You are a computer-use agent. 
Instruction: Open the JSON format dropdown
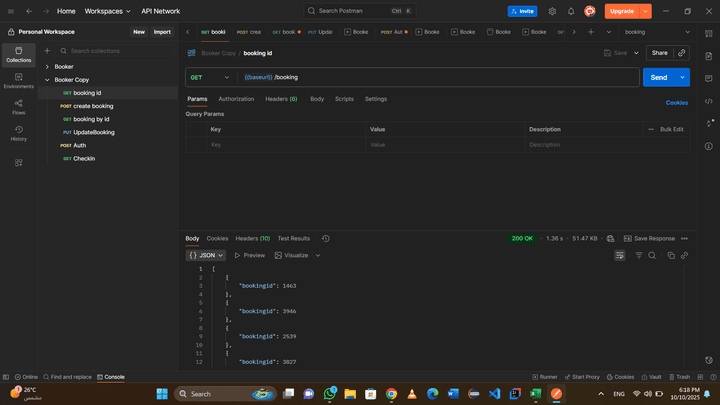(206, 255)
